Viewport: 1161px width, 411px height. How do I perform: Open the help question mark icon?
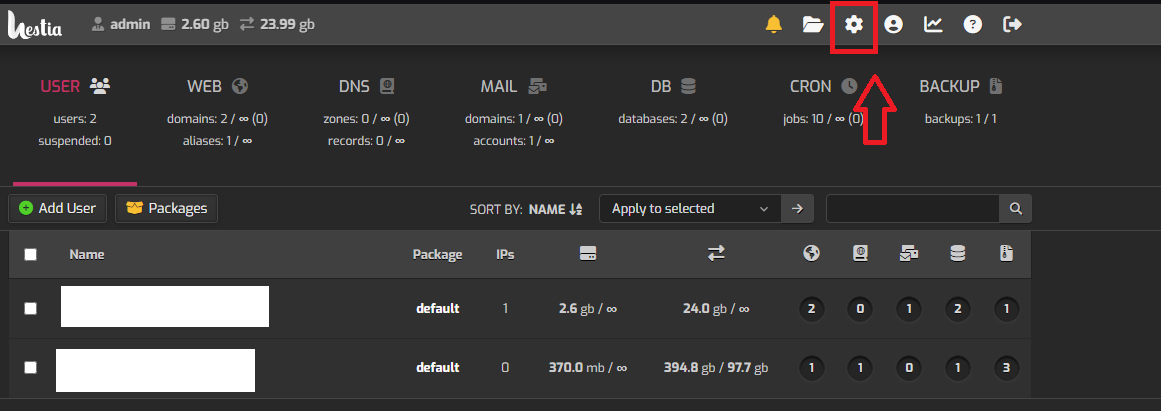tap(973, 25)
